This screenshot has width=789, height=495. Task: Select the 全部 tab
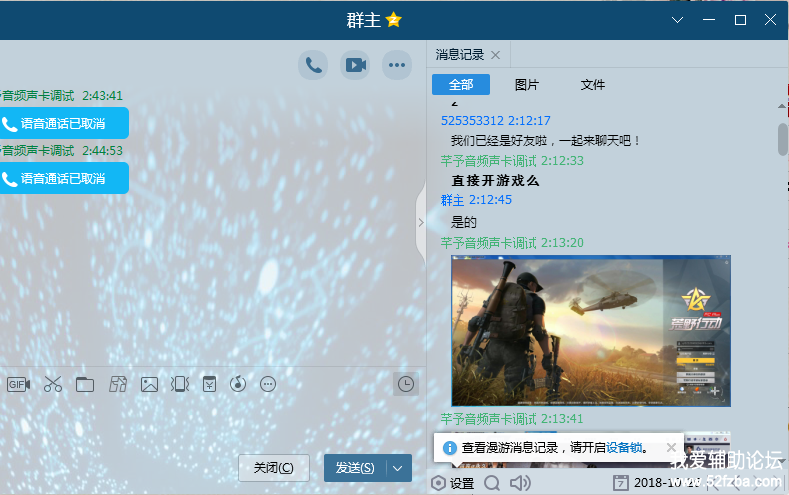[461, 85]
